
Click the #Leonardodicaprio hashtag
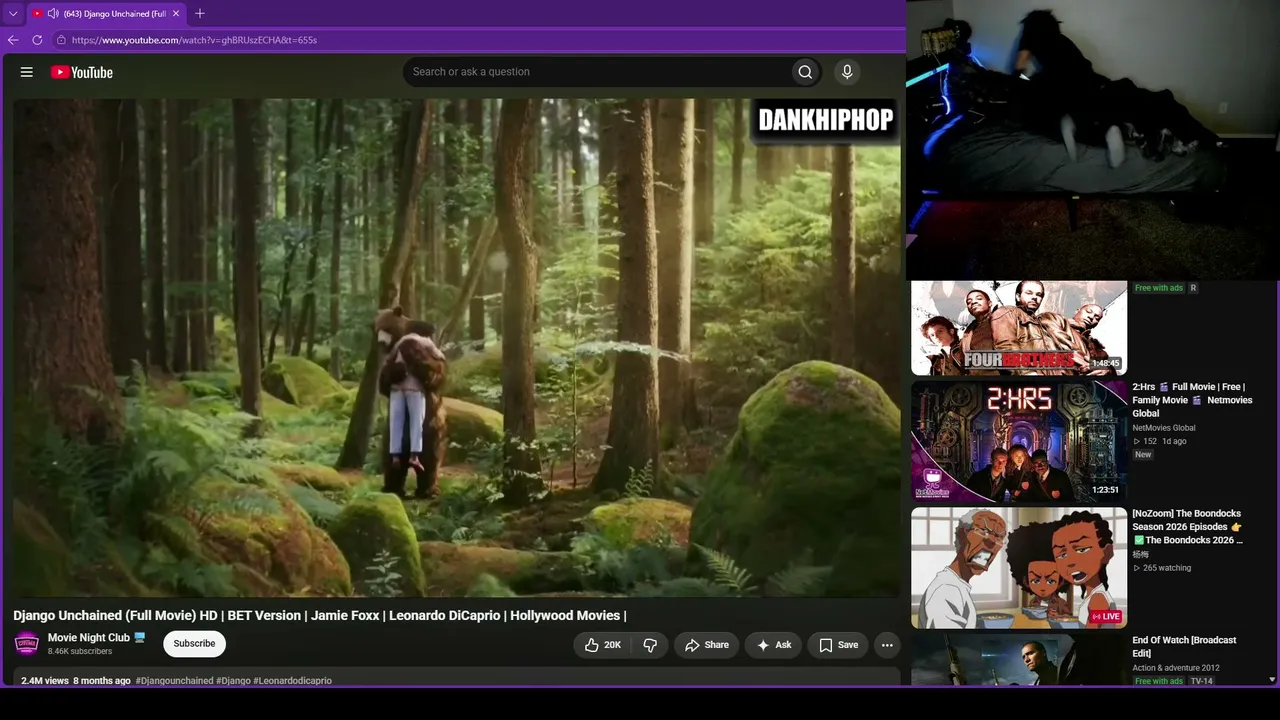point(293,681)
